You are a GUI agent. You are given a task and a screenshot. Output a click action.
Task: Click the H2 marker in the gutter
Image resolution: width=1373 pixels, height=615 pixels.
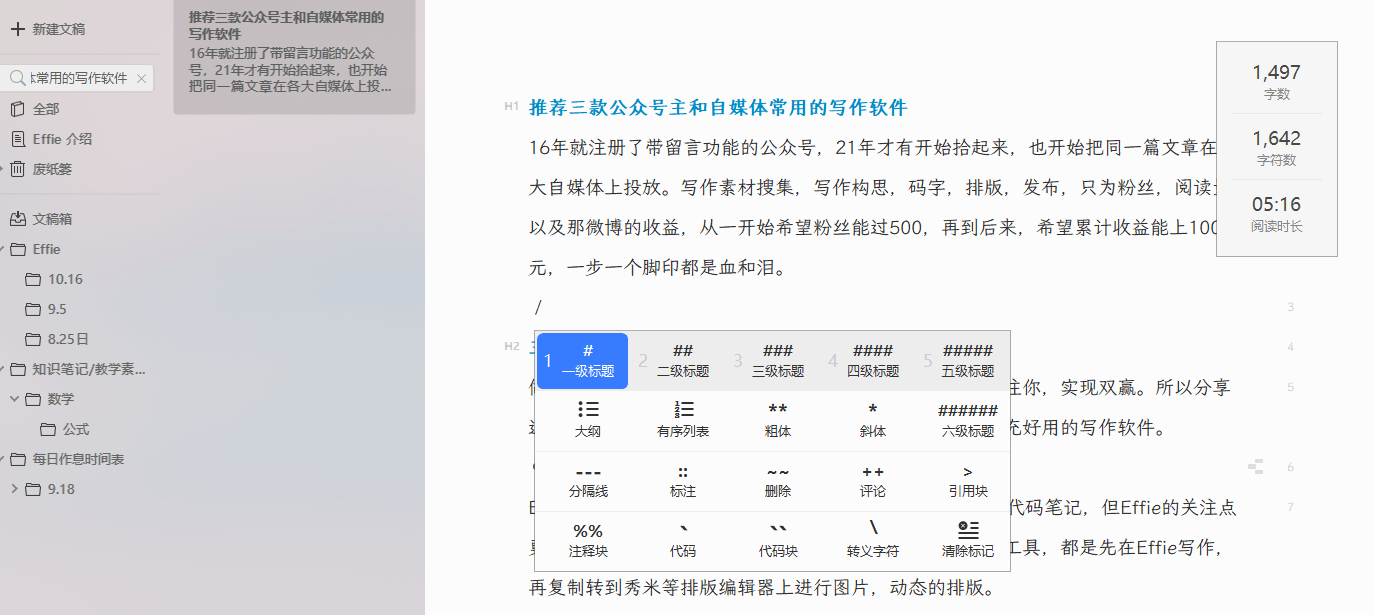pos(511,346)
